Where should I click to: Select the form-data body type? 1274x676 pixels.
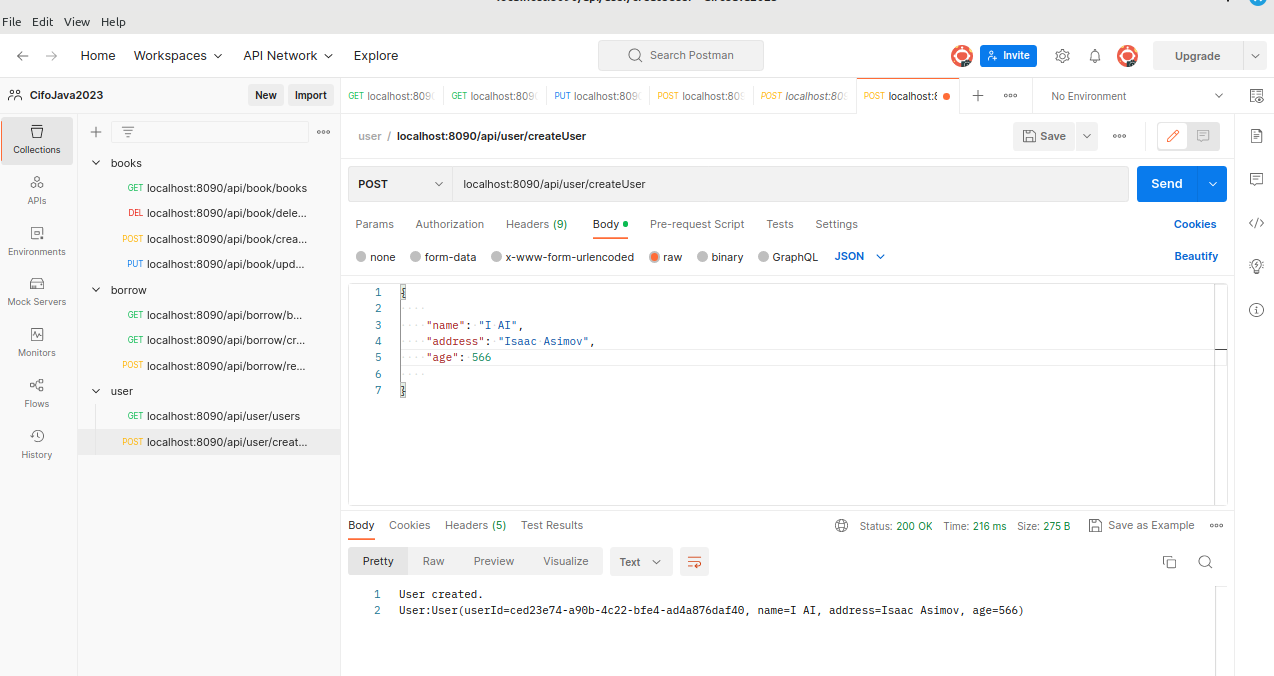(443, 257)
